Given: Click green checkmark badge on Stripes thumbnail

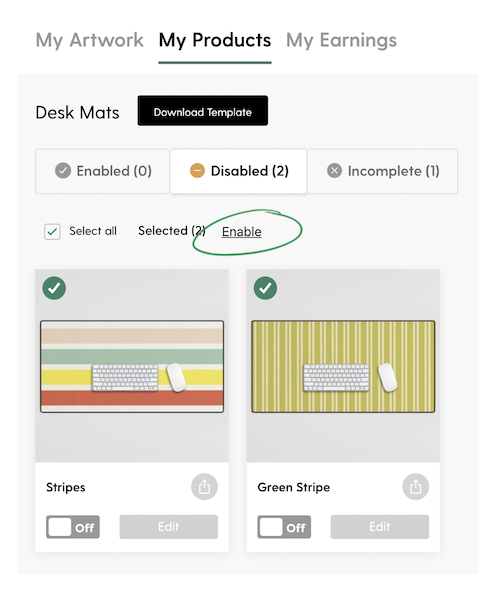Looking at the screenshot, I should (54, 288).
